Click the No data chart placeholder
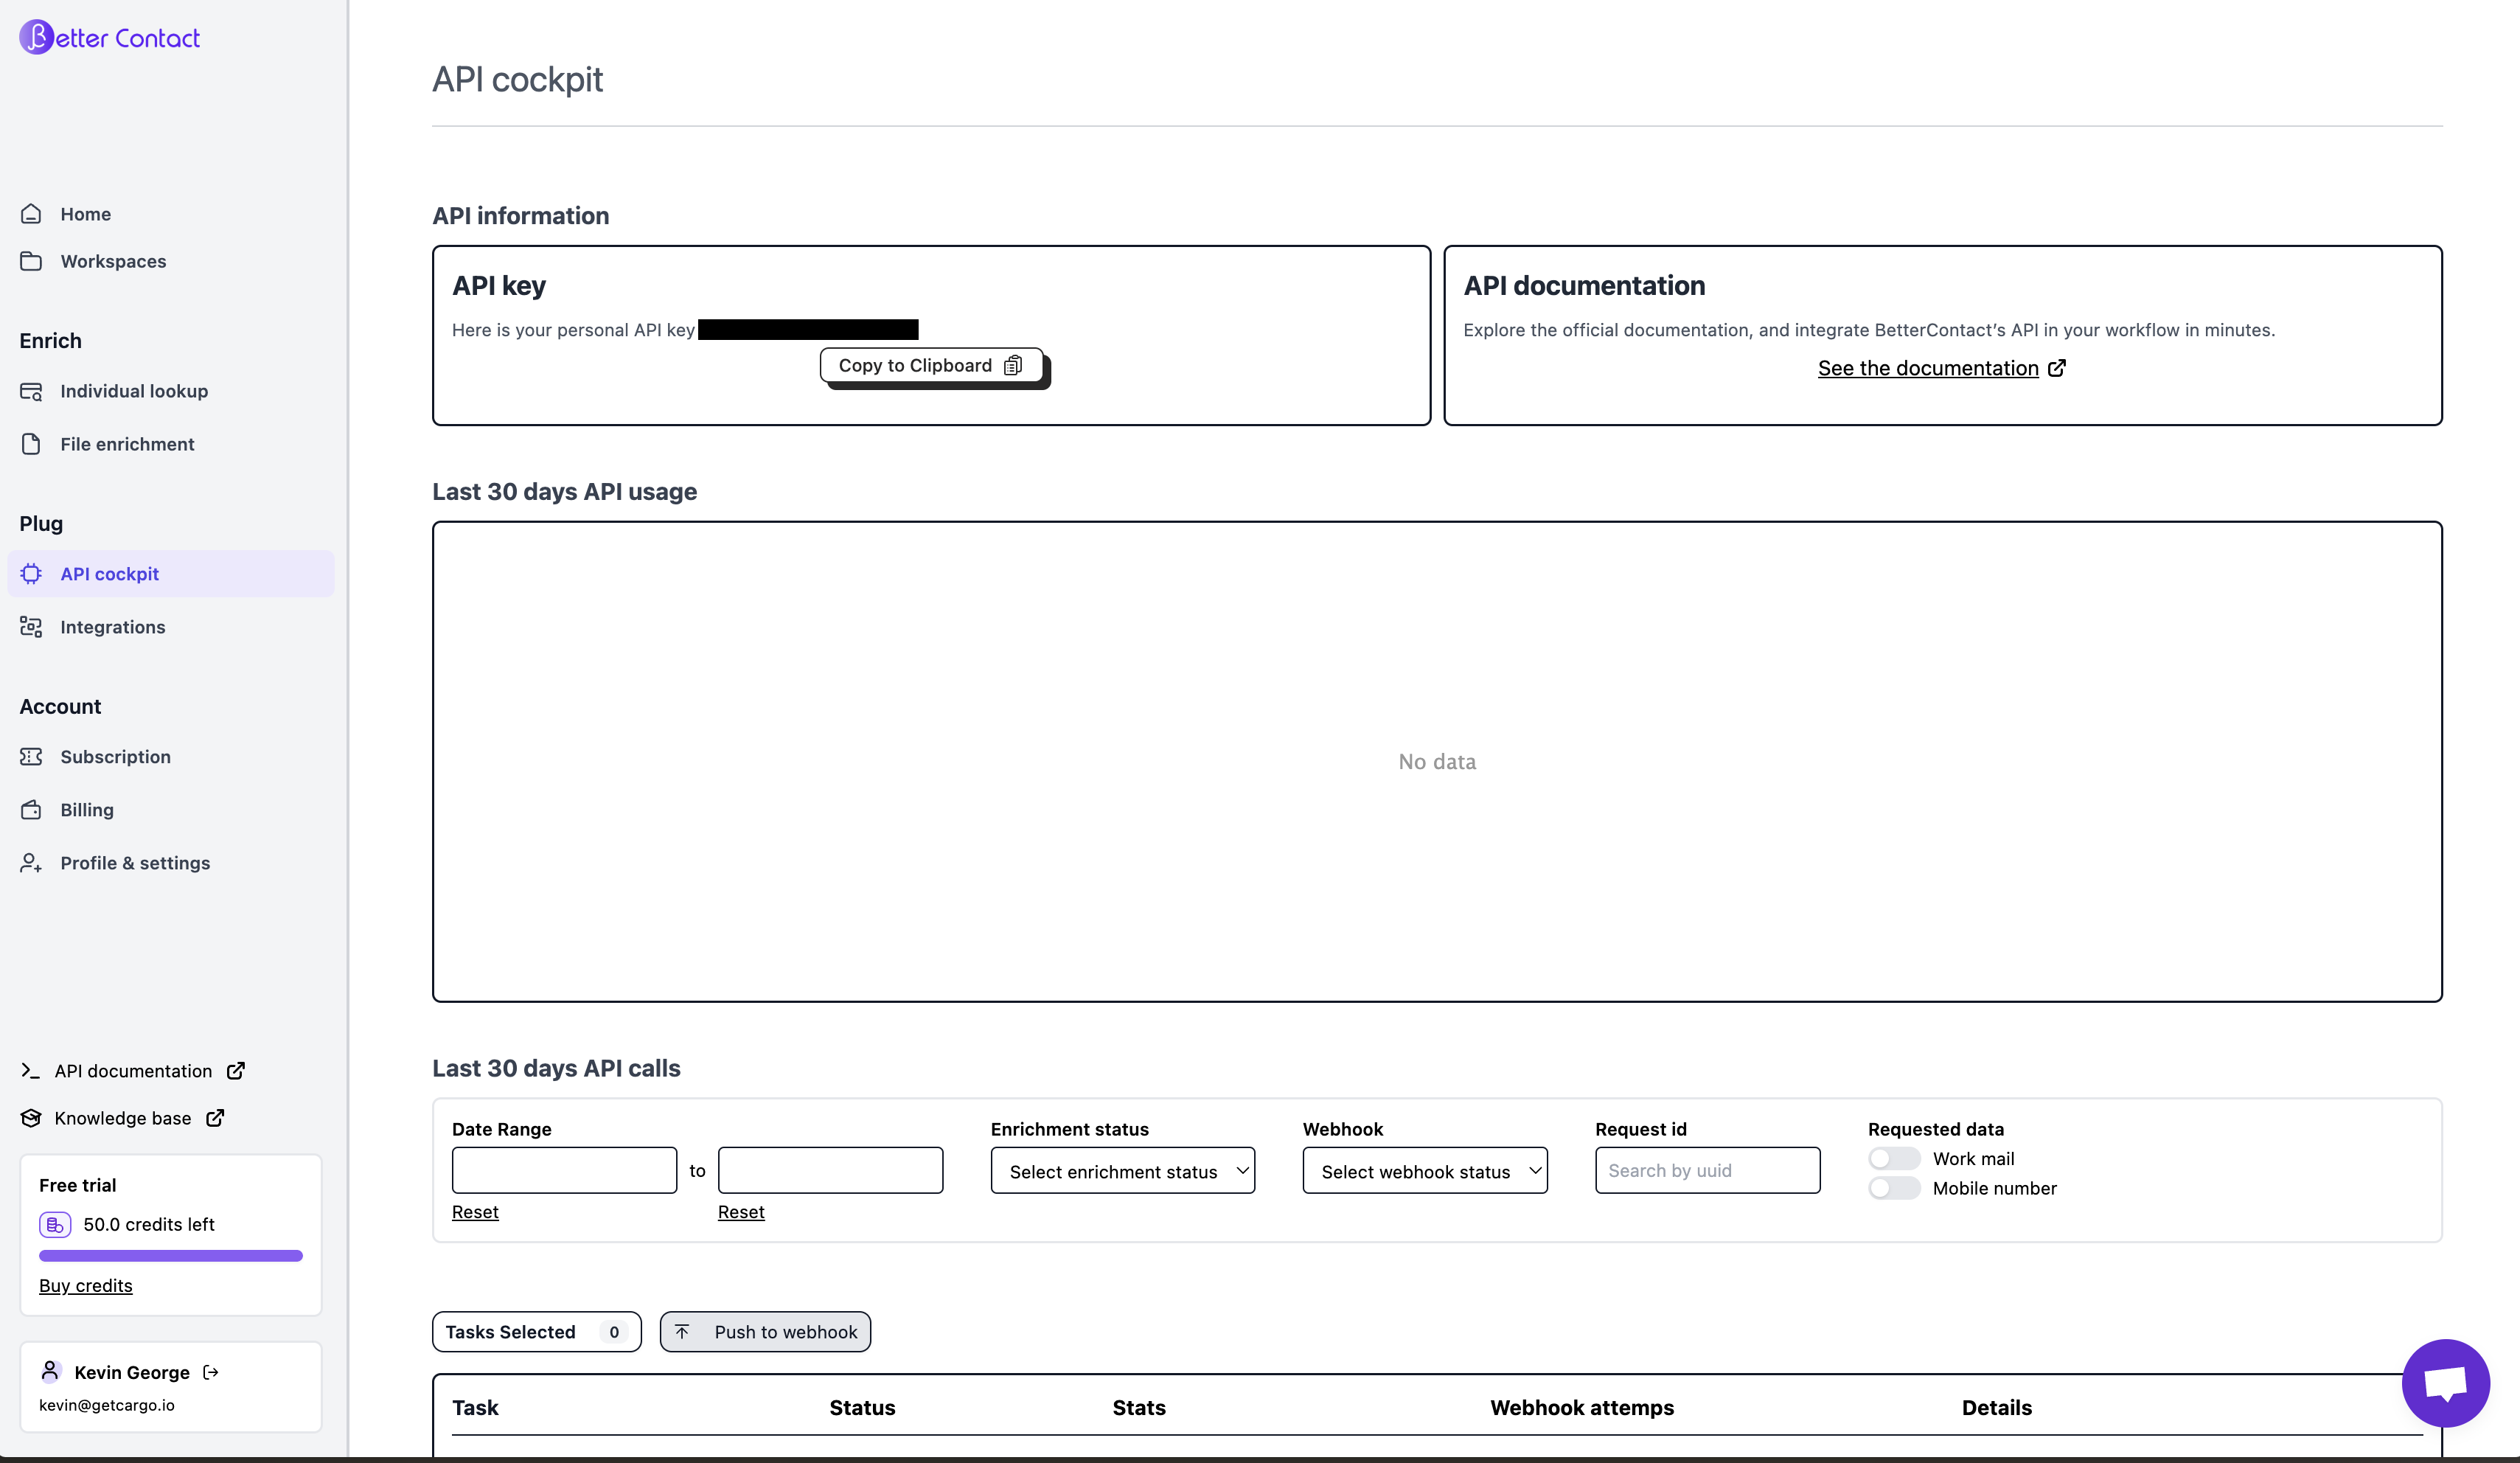This screenshot has width=2520, height=1463. (1437, 762)
